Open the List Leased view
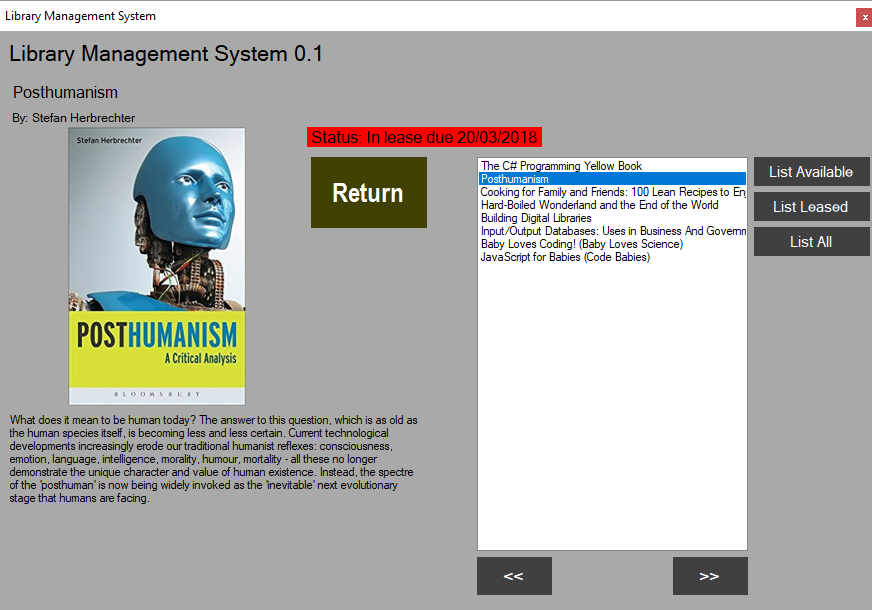872x610 pixels. (811, 207)
